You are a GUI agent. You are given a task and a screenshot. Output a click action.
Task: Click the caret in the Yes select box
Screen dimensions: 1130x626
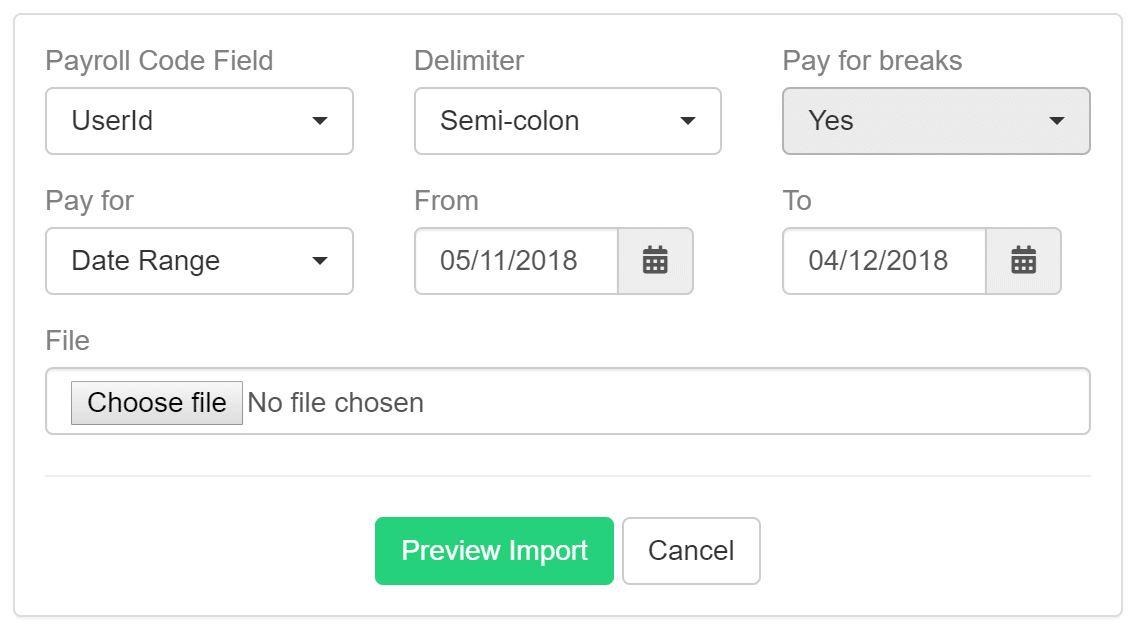click(1056, 121)
